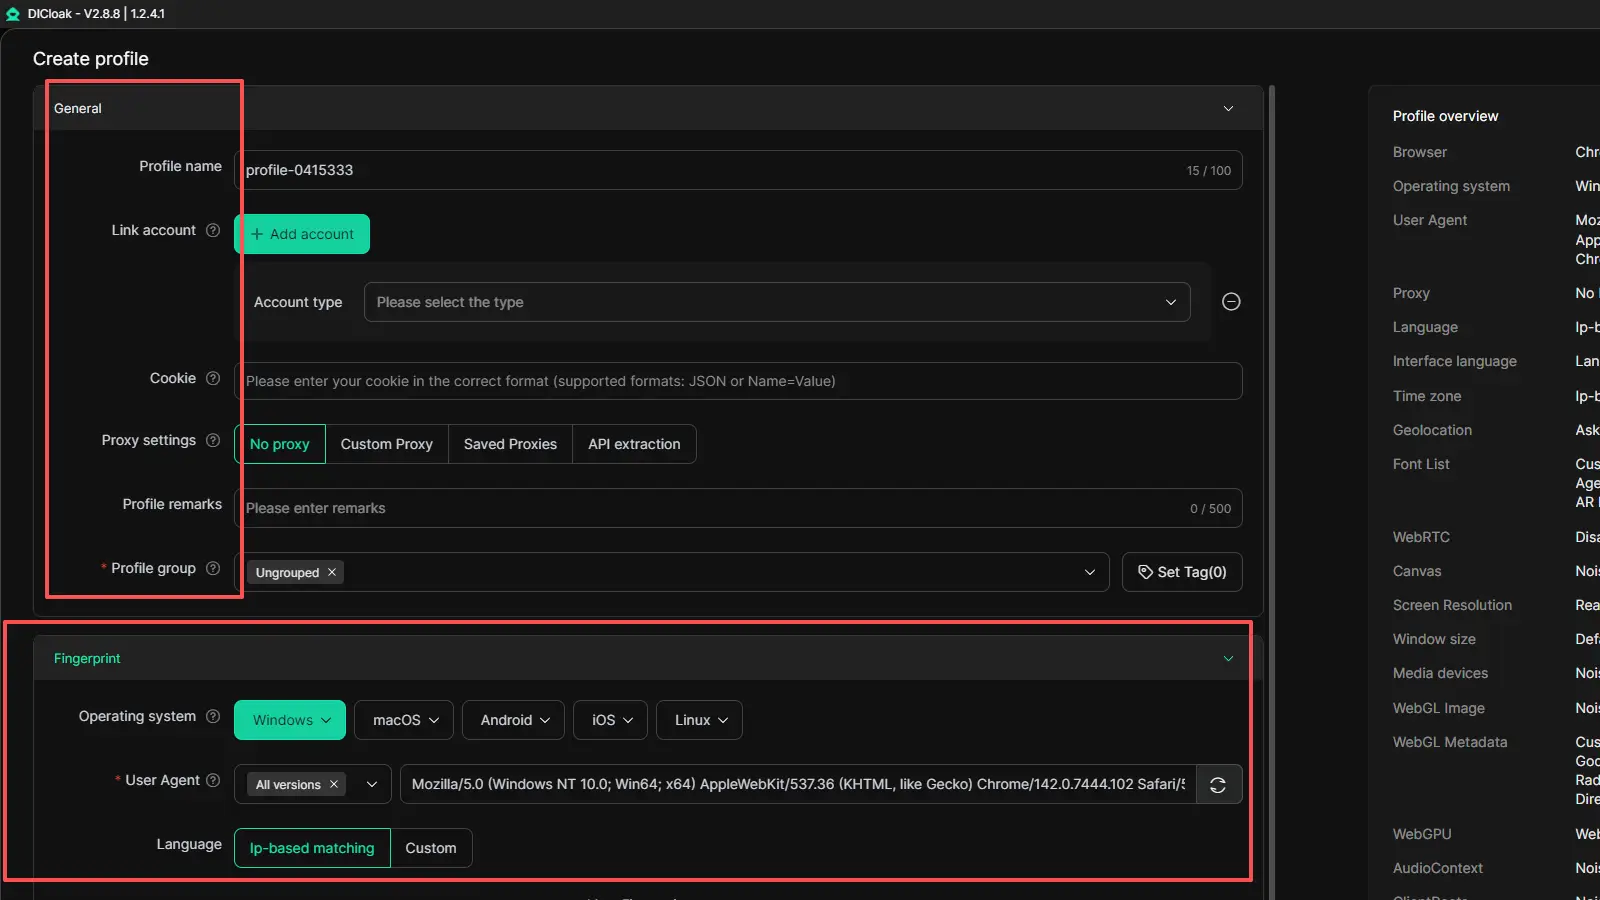This screenshot has width=1600, height=900.
Task: Choose Ip-based matching for Language
Action: click(312, 848)
